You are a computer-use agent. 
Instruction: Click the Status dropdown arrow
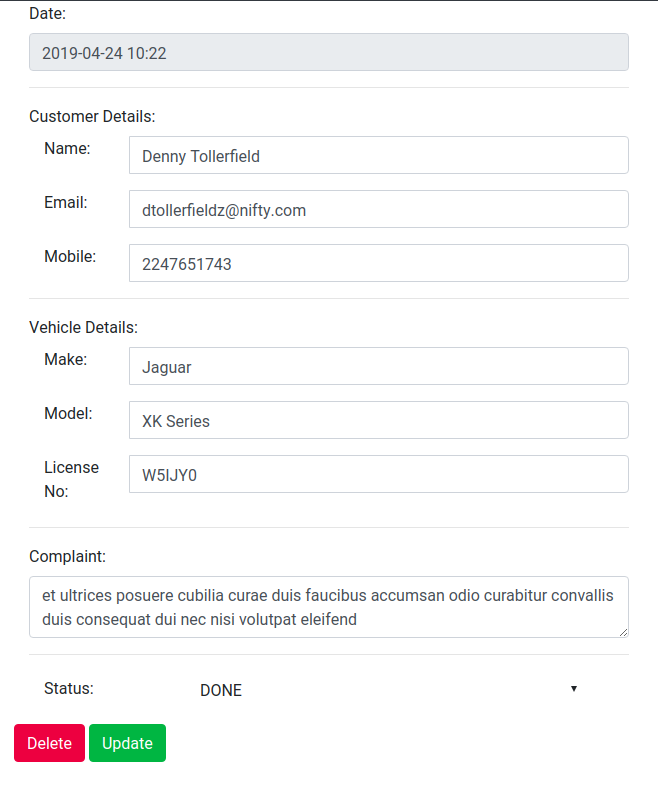click(x=574, y=689)
